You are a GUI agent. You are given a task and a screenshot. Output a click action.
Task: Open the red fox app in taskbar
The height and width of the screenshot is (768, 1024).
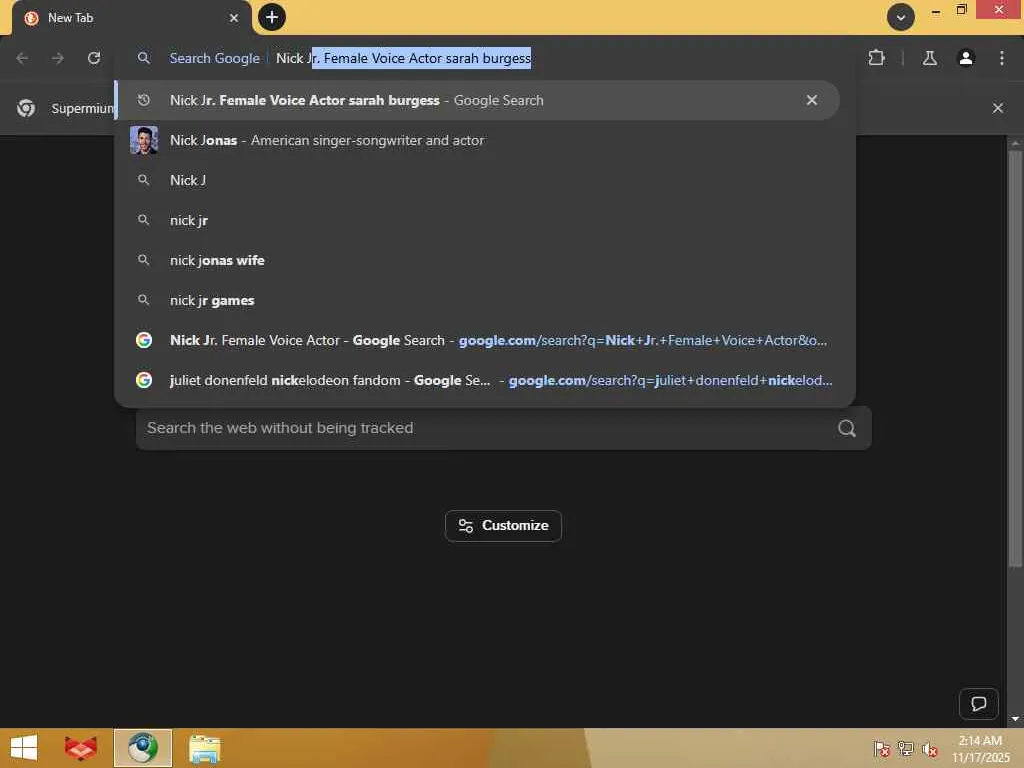coord(81,748)
